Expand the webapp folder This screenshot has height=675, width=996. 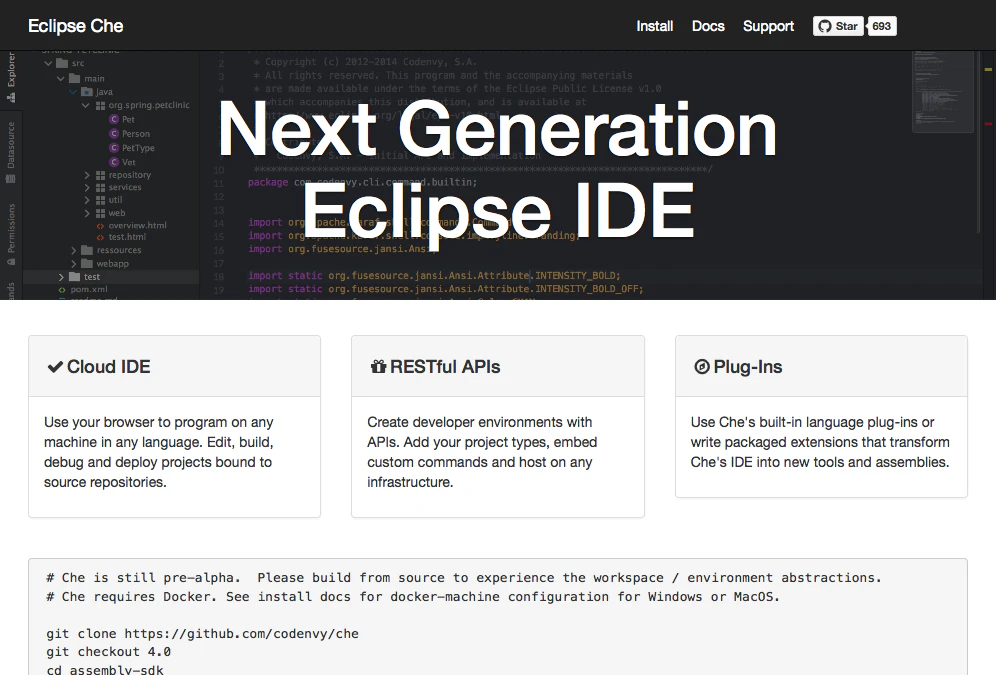(x=74, y=264)
